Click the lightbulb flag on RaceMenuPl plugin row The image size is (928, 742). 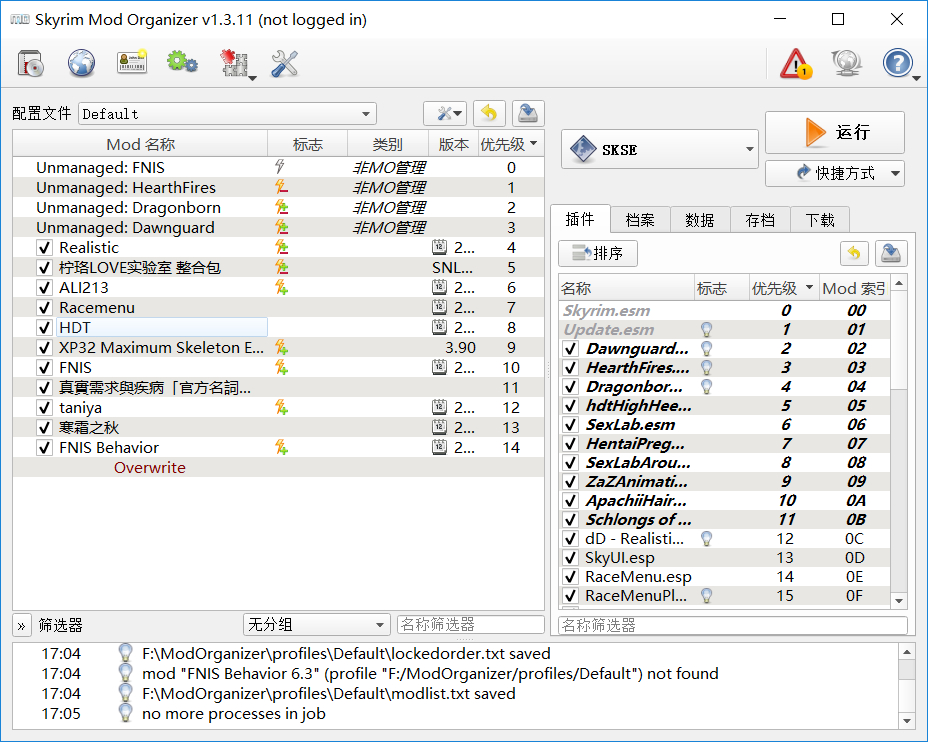tap(706, 595)
